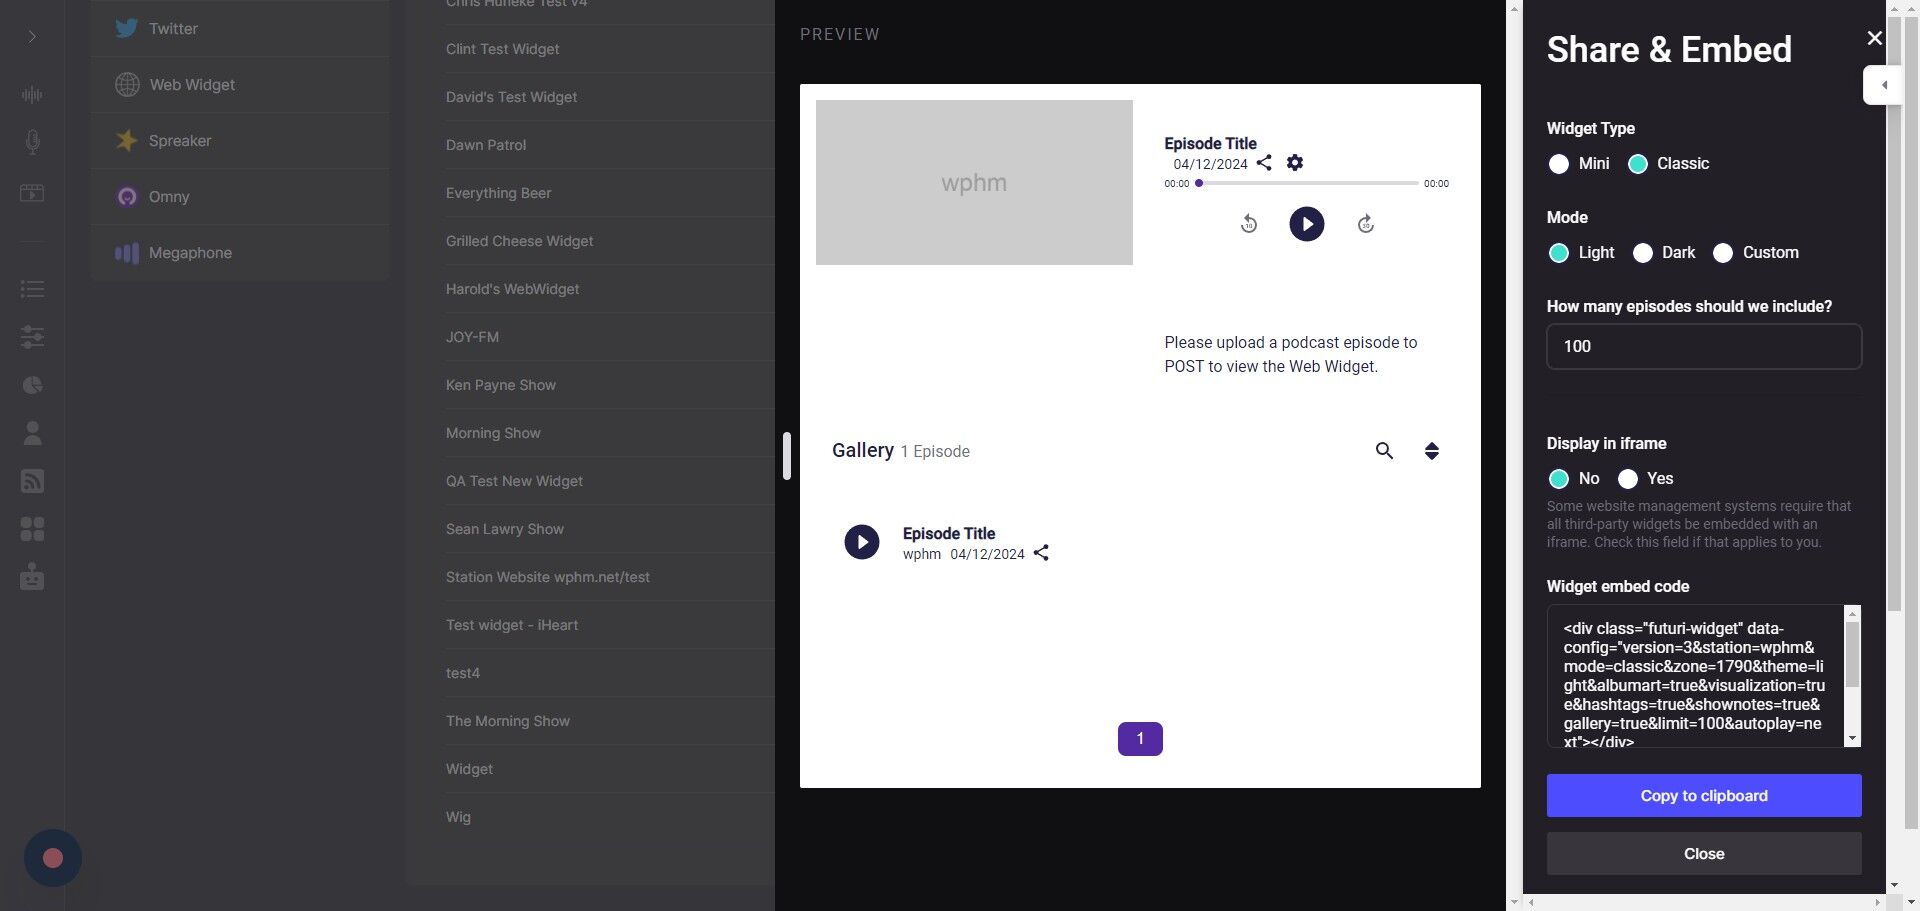Click the Close button in panel

point(1703,854)
